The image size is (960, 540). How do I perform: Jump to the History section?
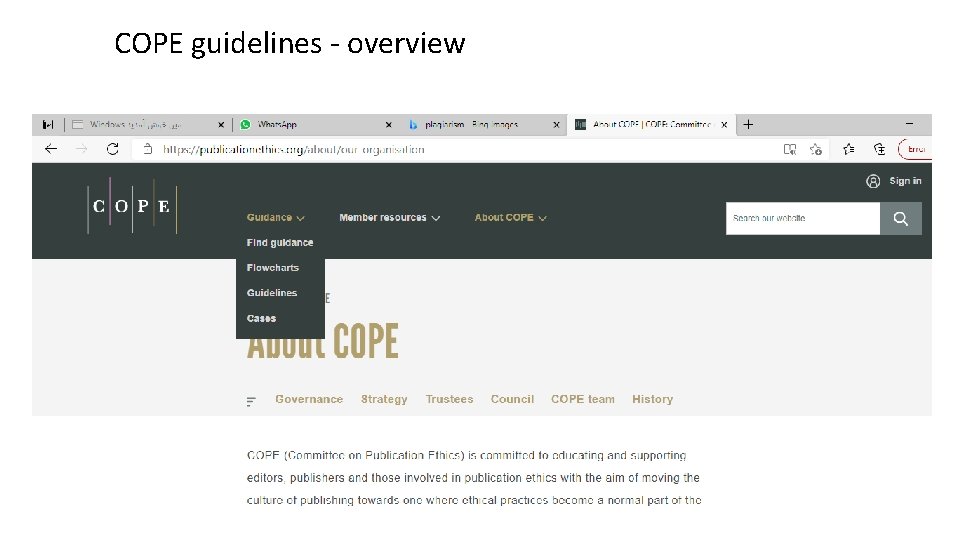tap(653, 399)
